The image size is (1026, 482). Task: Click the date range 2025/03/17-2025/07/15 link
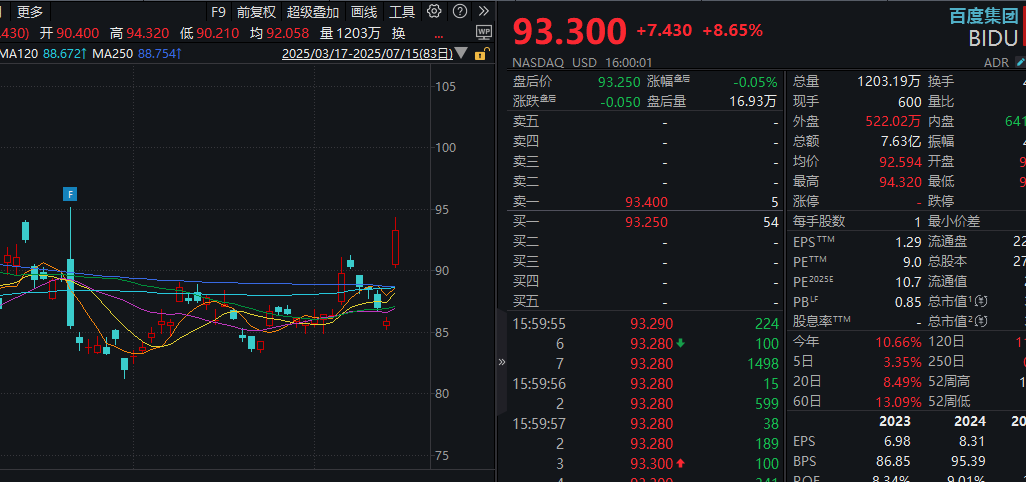click(367, 54)
